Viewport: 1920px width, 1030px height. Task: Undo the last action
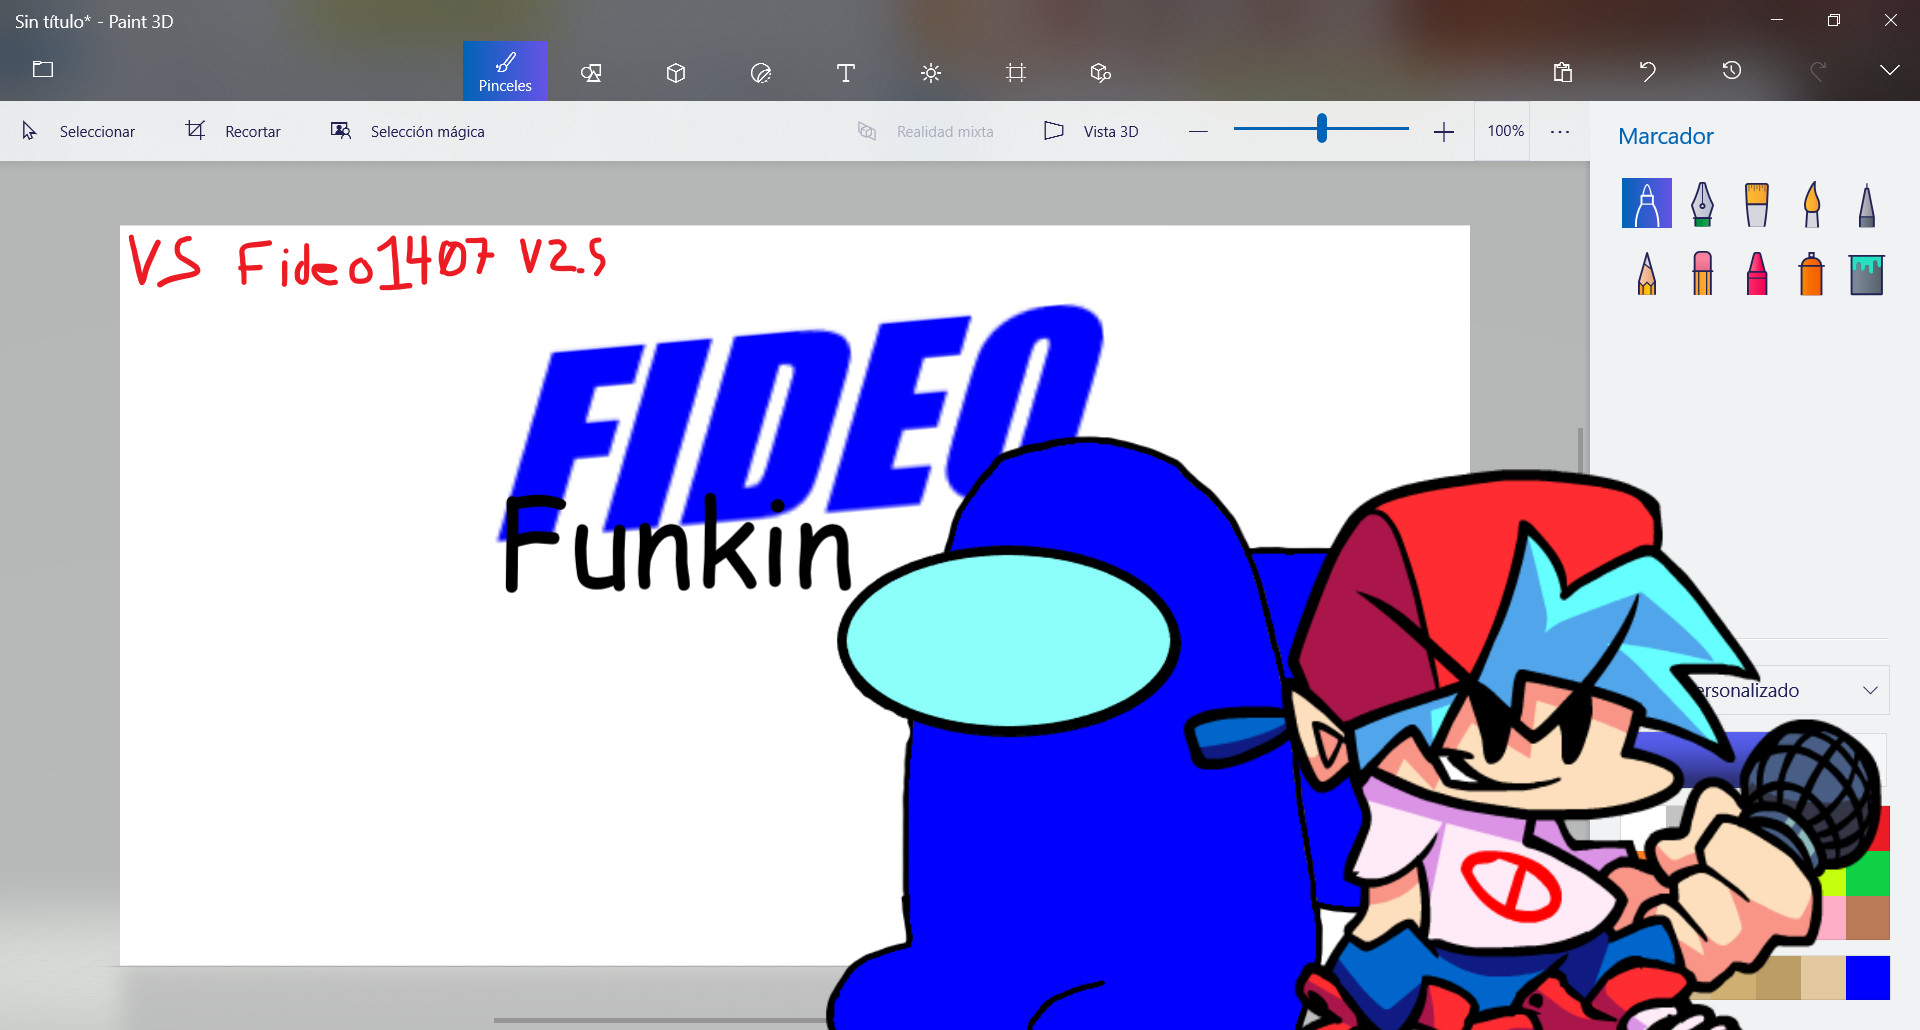[x=1648, y=71]
